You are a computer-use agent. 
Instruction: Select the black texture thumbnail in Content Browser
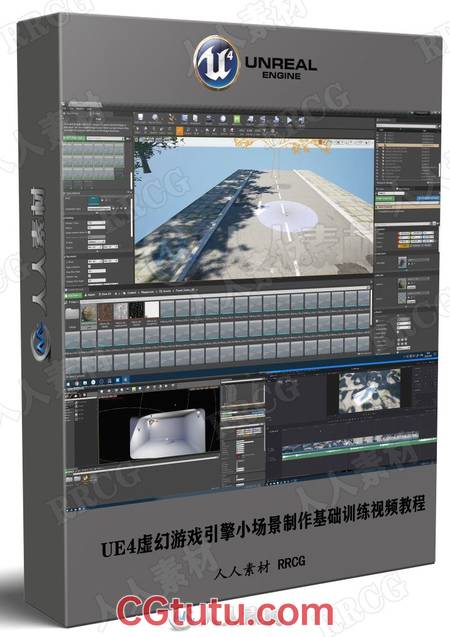point(136,311)
